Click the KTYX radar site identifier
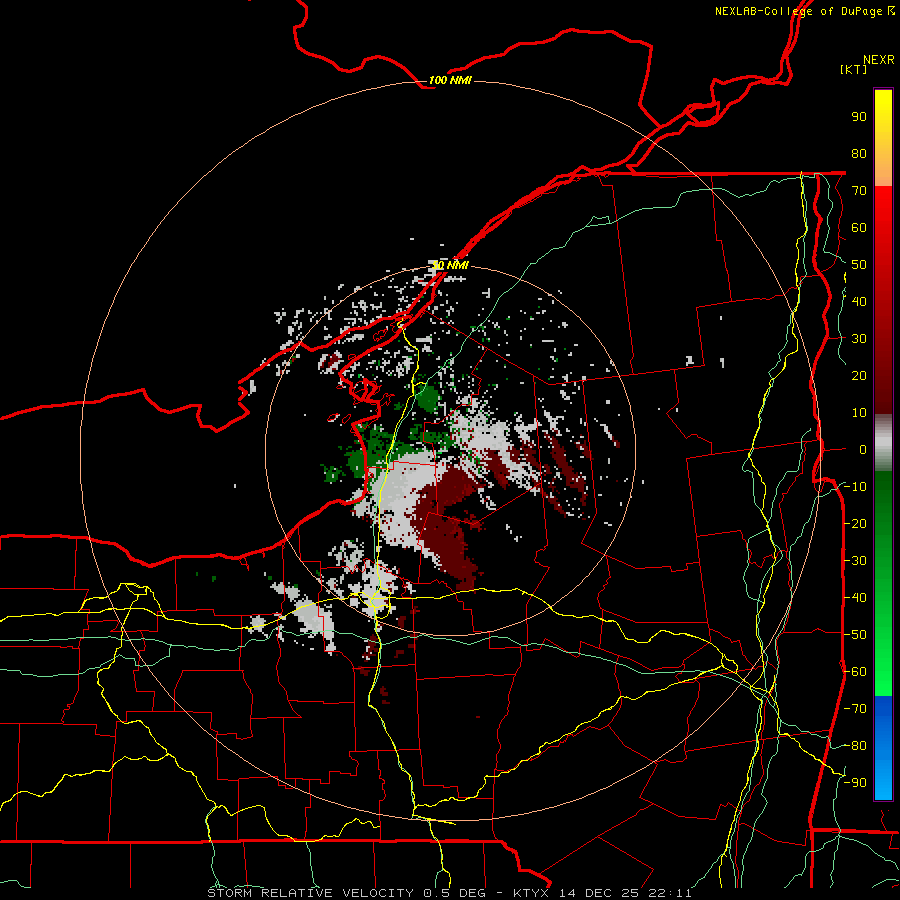The height and width of the screenshot is (900, 900). [531, 893]
